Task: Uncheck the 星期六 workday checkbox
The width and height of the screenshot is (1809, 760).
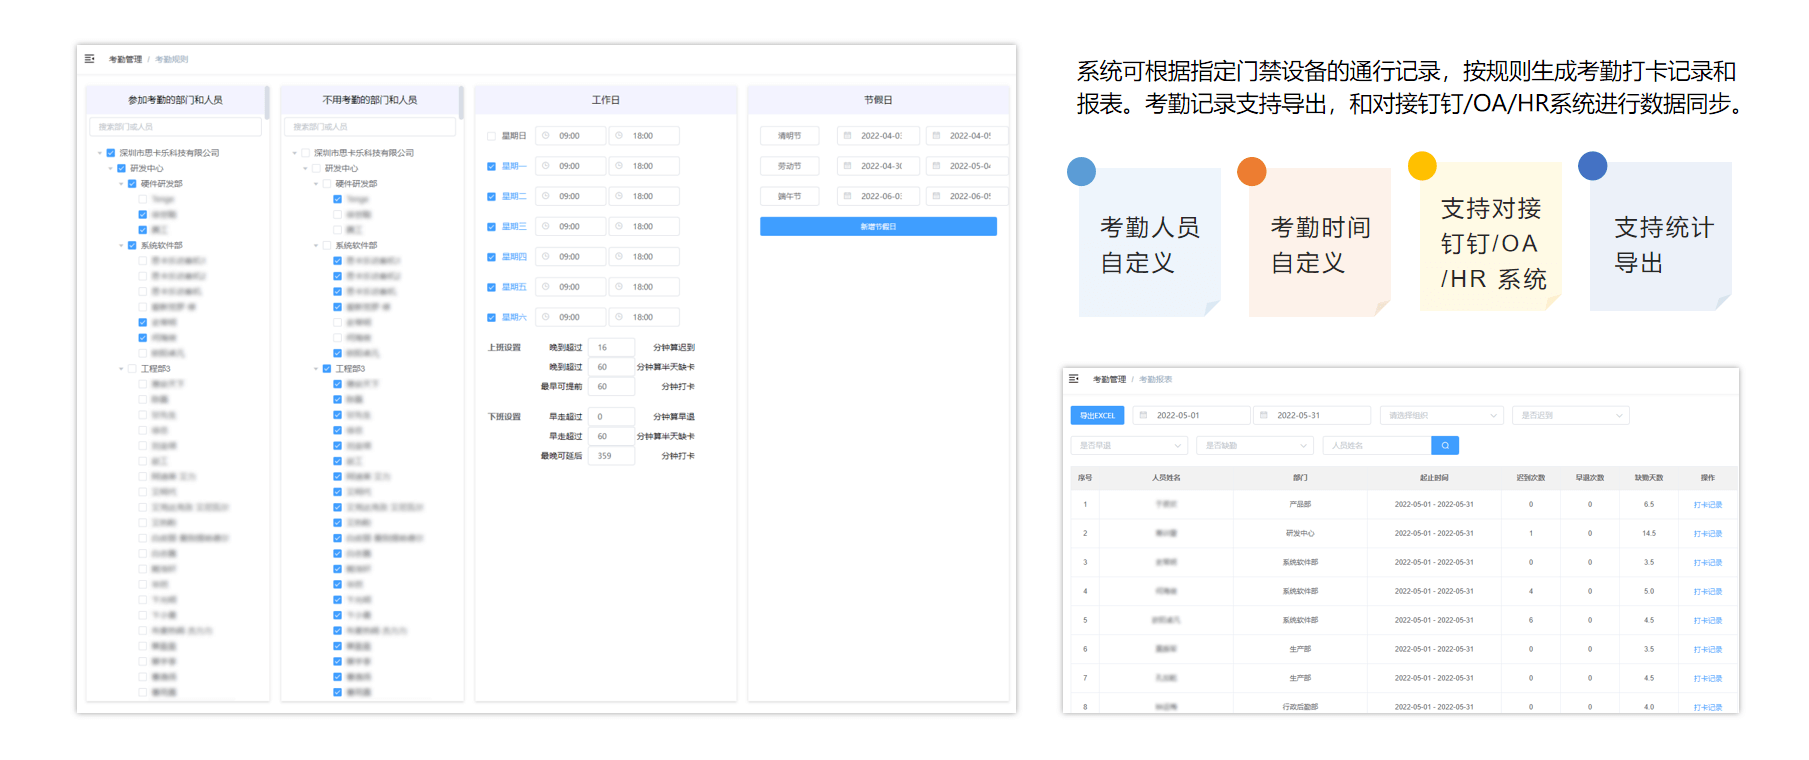Action: [x=491, y=317]
